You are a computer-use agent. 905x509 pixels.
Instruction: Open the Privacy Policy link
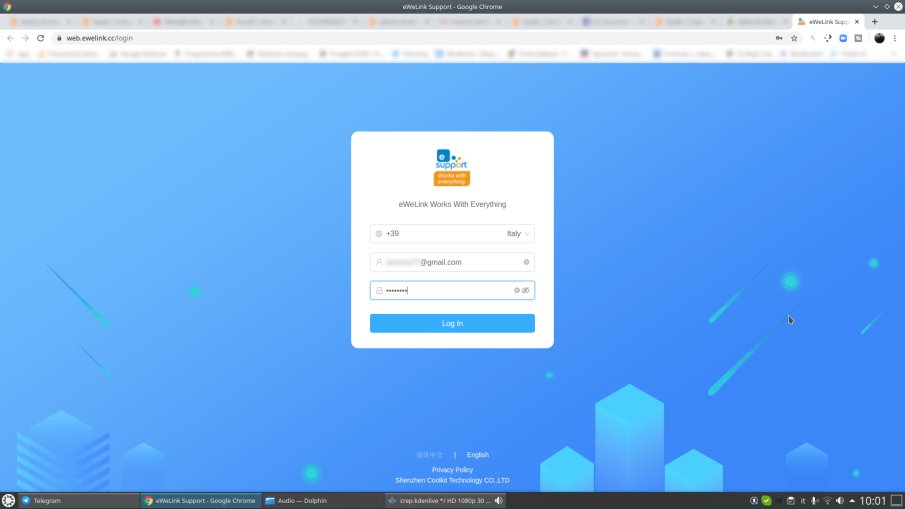tap(452, 470)
